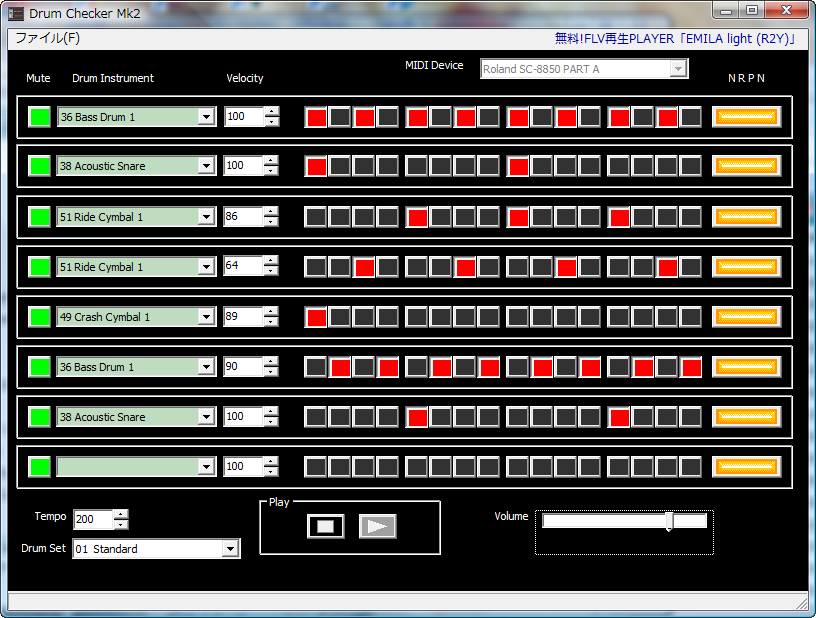Mute the 49 Crash Cymbal 1 row

tap(40, 317)
